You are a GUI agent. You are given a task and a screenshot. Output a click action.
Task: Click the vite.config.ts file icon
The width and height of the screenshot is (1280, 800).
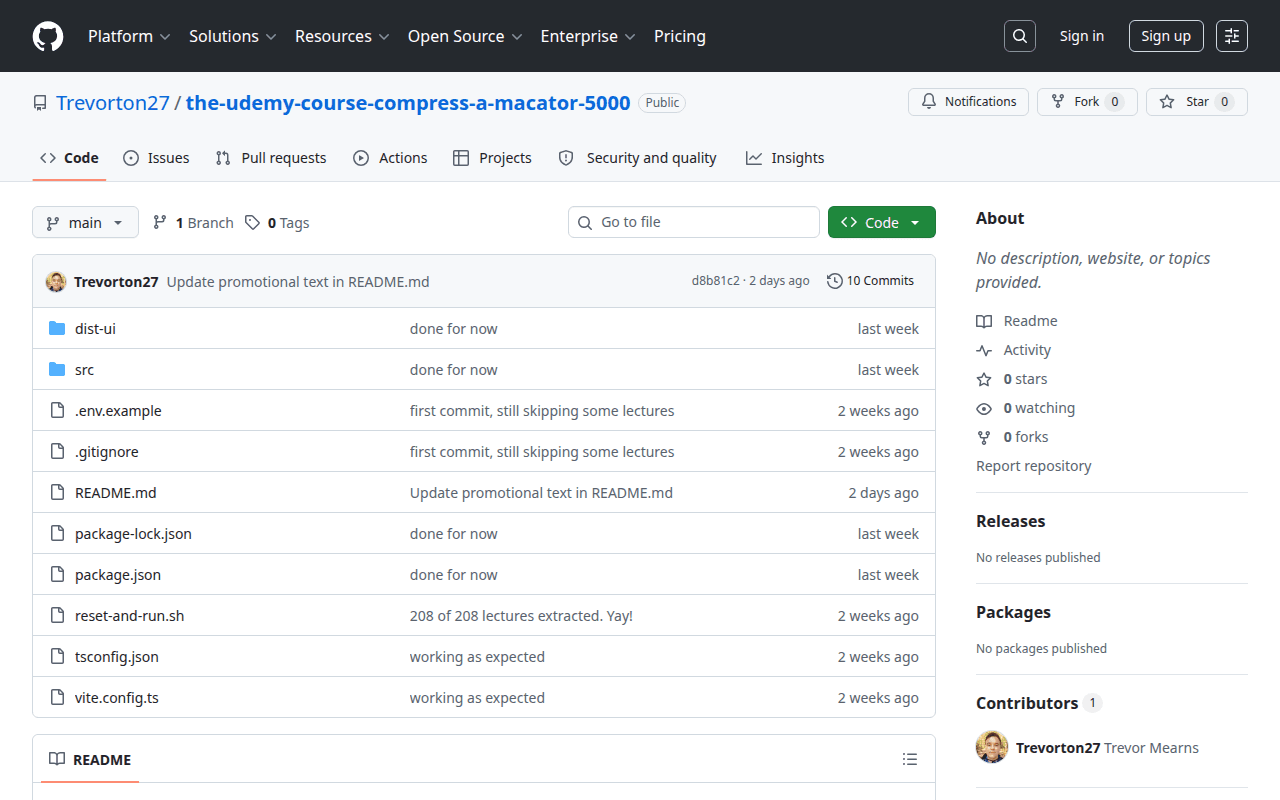57,697
